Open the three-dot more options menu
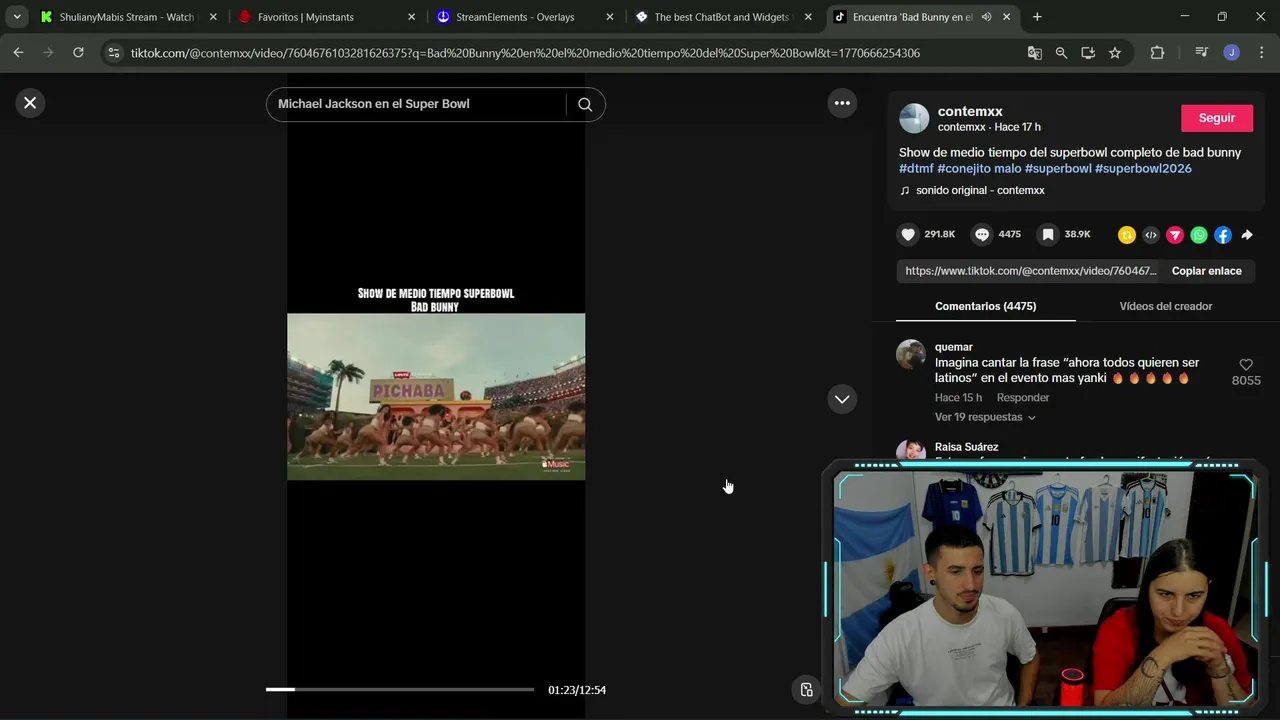This screenshot has height=720, width=1280. pos(842,103)
